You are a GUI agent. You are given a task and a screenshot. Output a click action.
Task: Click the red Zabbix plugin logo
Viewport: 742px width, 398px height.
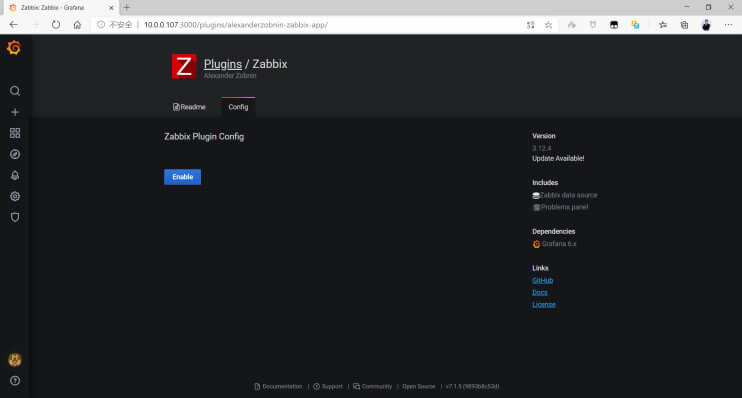tap(184, 66)
